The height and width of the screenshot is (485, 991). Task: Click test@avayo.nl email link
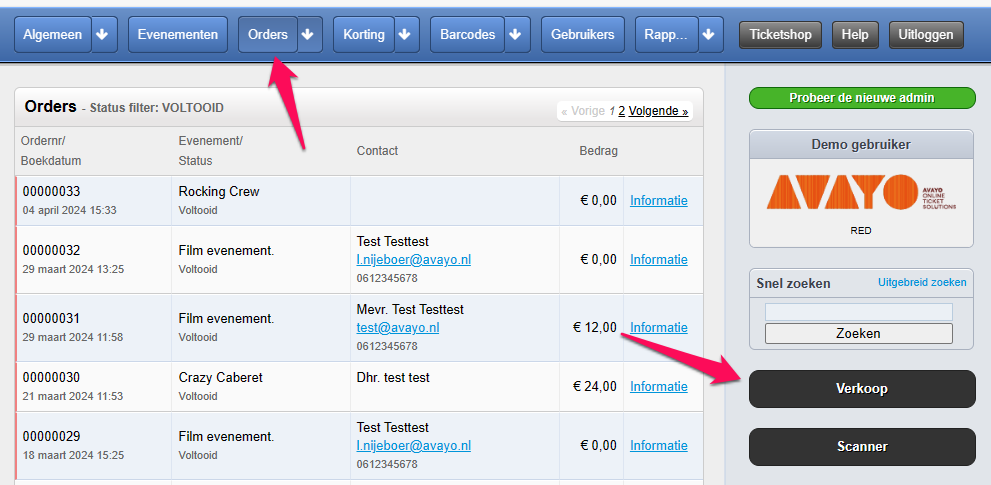[398, 328]
